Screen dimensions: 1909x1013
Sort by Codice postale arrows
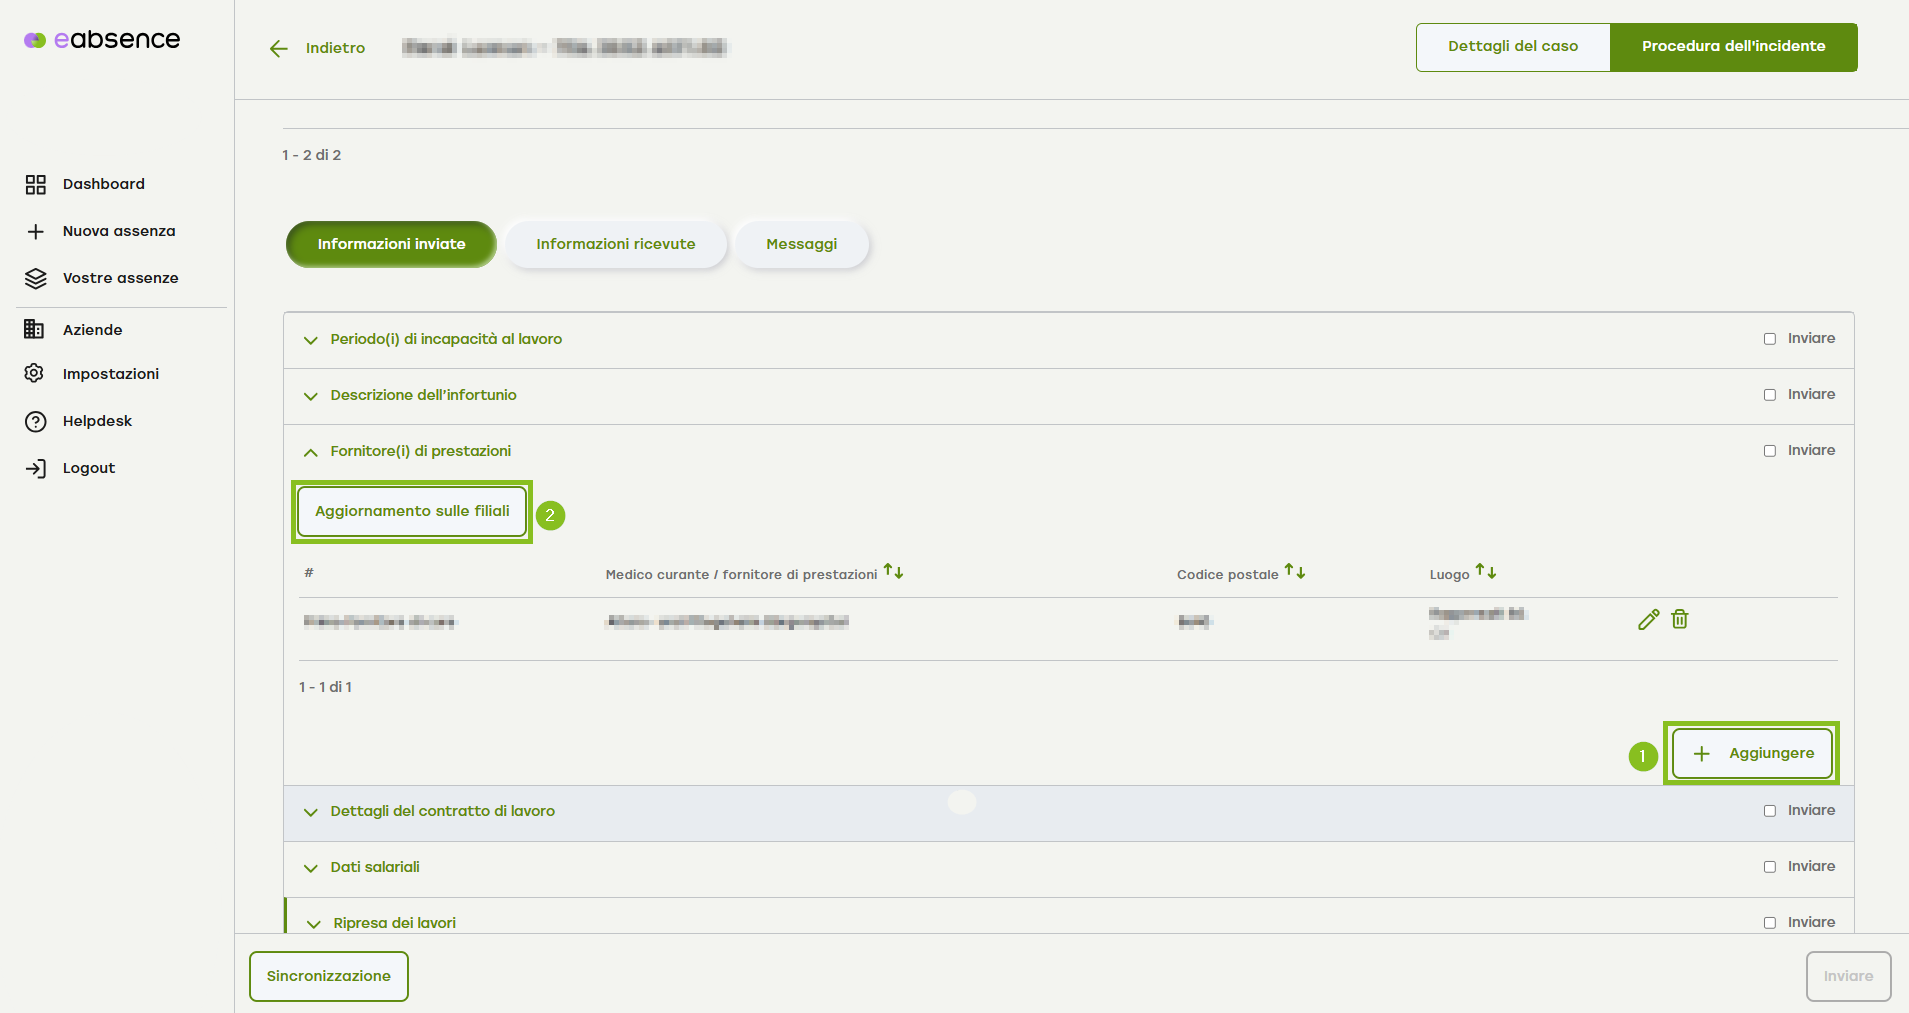pos(1295,572)
